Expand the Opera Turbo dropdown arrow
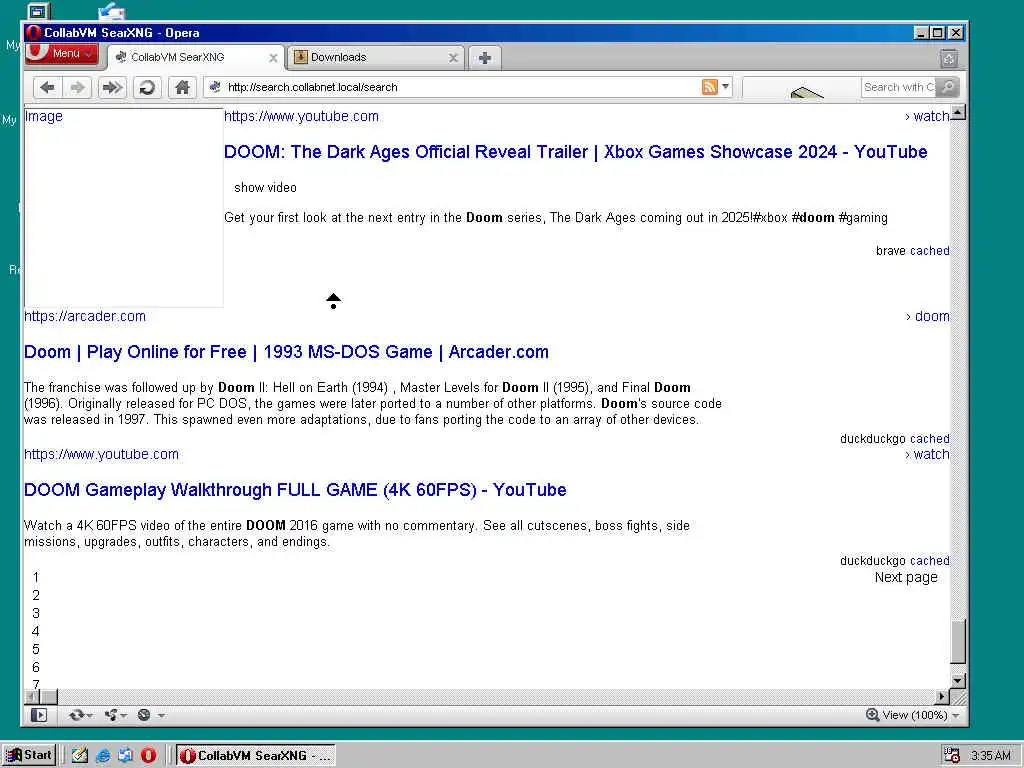 point(161,716)
